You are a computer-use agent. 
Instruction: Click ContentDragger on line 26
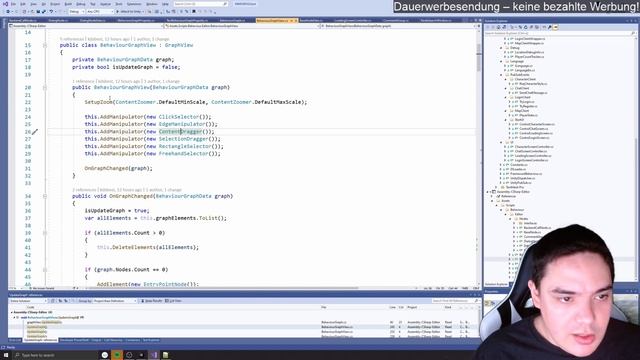180,131
